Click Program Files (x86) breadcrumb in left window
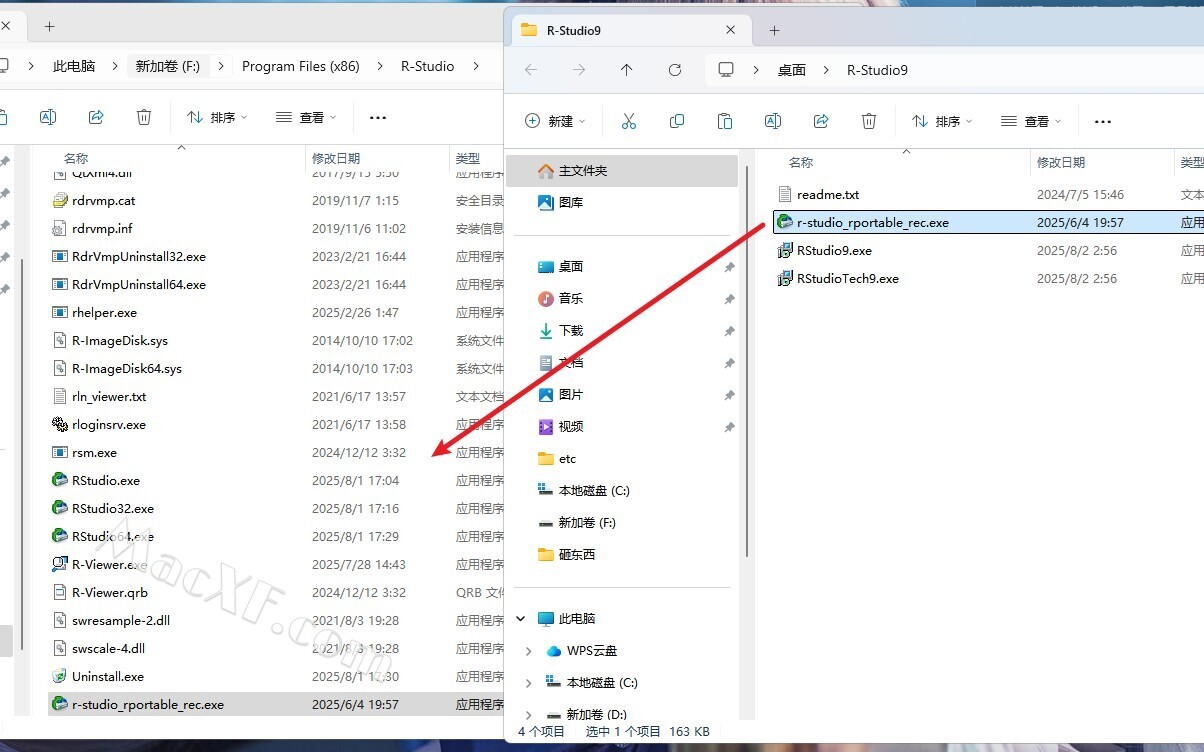Screen dimensions: 1204x752 tap(301, 66)
